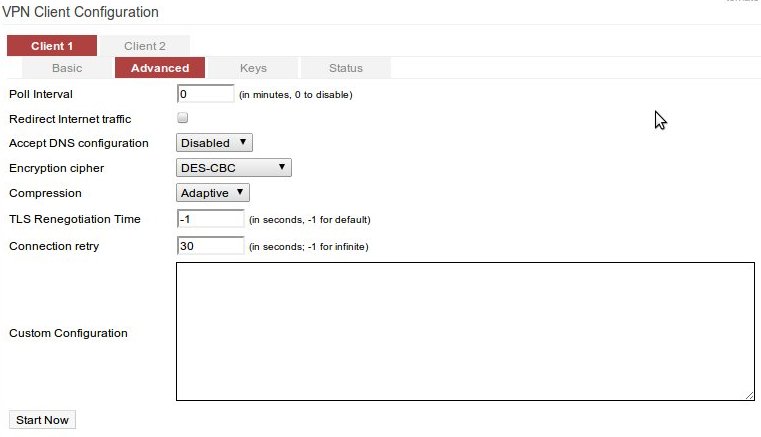
Task: Switch to the Client 2 tab
Action: (x=145, y=46)
